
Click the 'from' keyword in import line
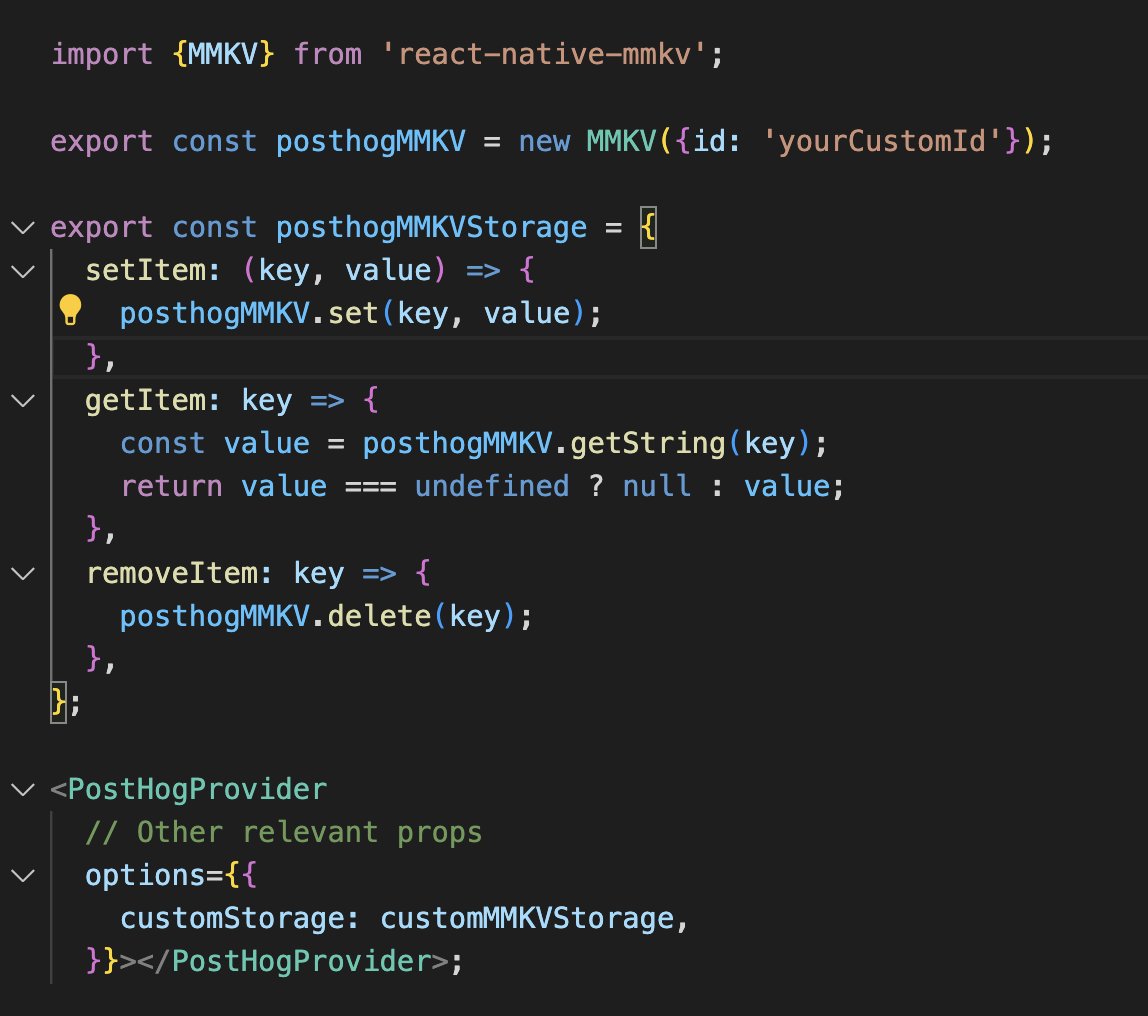327,54
